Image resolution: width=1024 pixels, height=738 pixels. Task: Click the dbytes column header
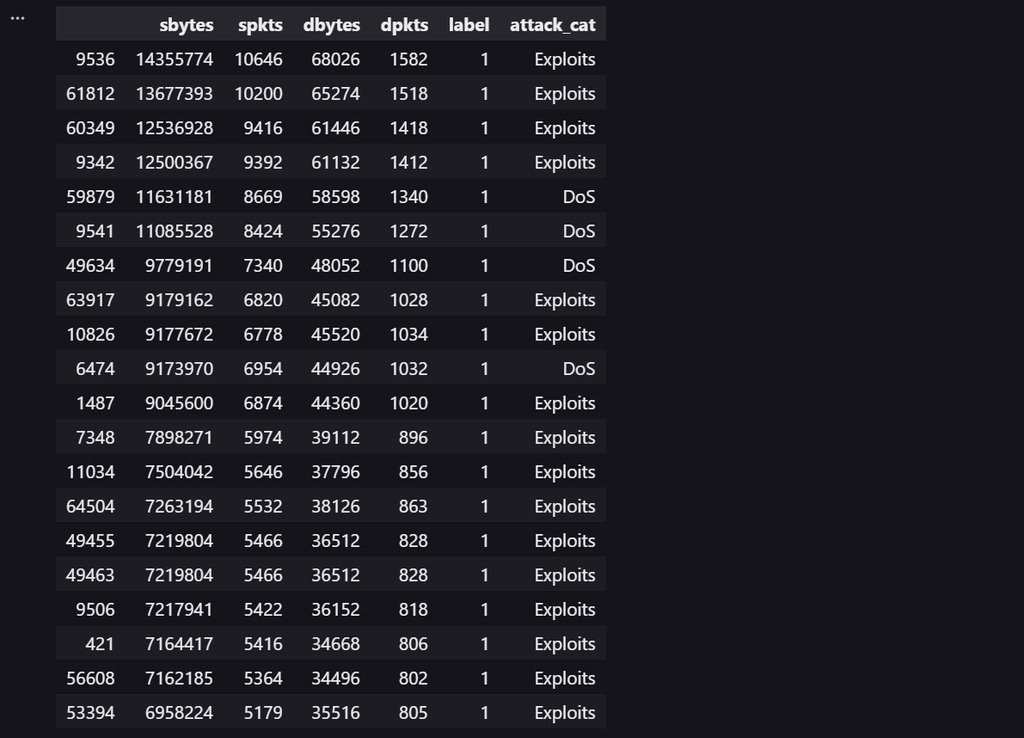tap(331, 25)
